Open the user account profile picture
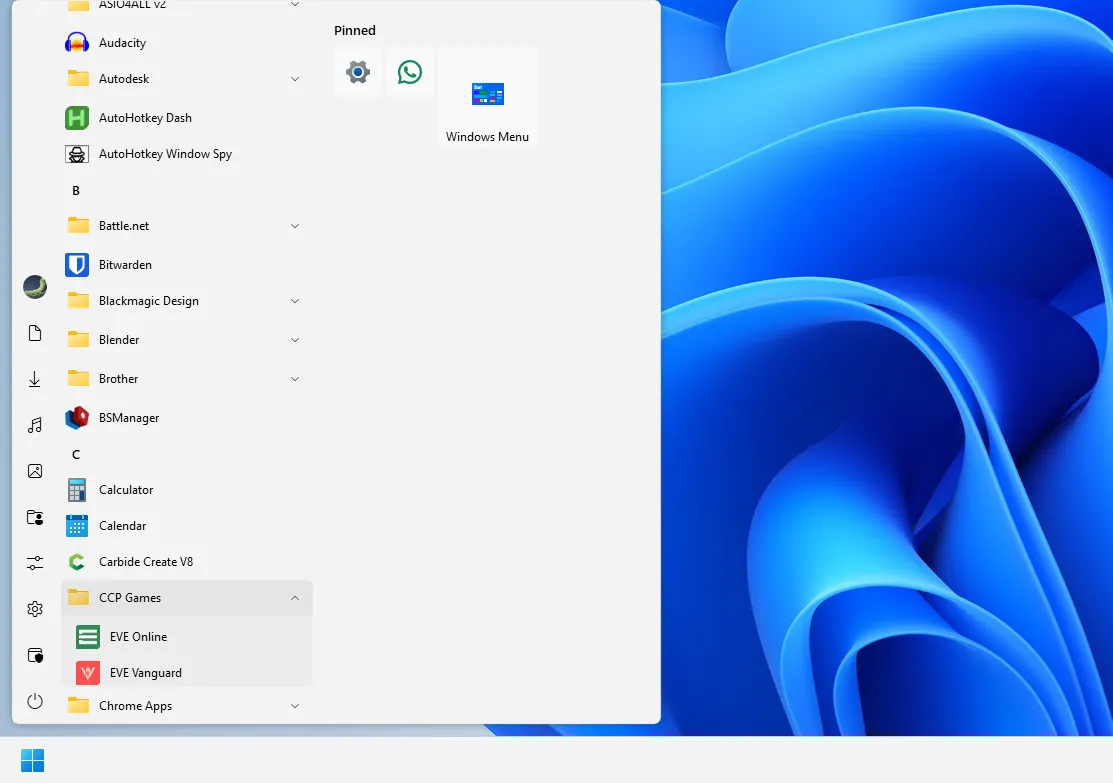The image size is (1113, 783). (x=35, y=287)
